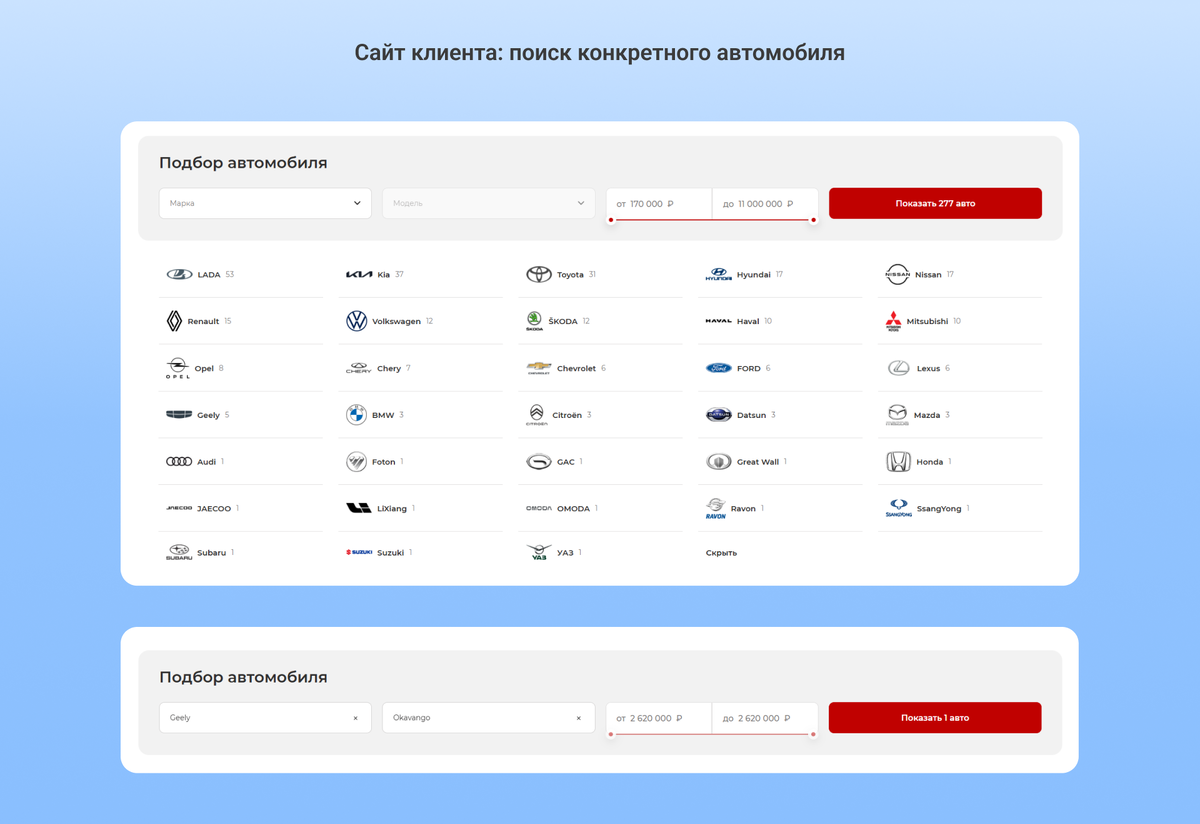This screenshot has width=1200, height=824.
Task: Select the Toyota logo icon
Action: 539,274
